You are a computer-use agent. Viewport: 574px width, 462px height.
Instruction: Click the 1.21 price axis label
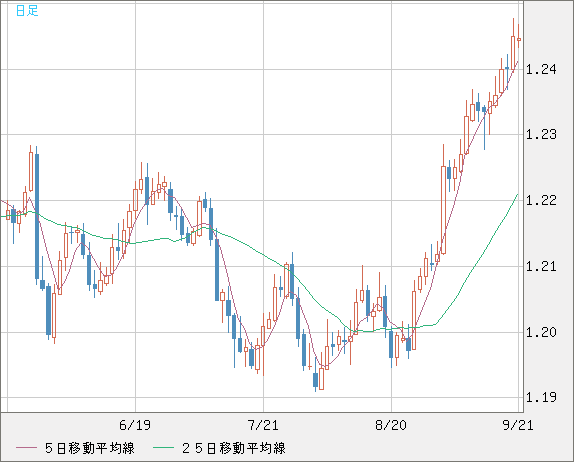tap(541, 266)
